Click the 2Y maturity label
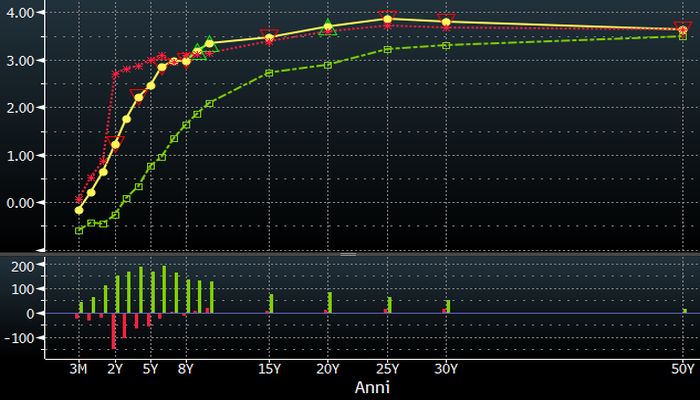Screen dimensions: 700x400 (x=115, y=369)
